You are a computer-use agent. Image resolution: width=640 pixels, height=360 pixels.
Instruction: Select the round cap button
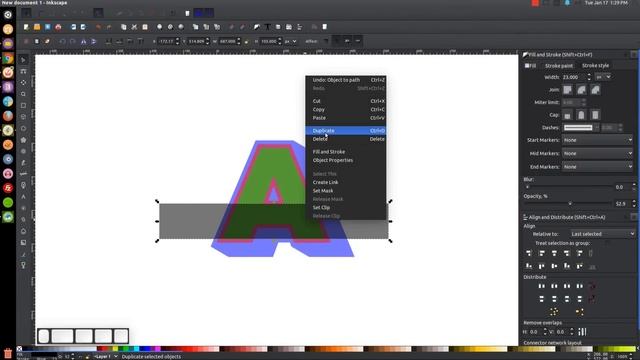582,115
